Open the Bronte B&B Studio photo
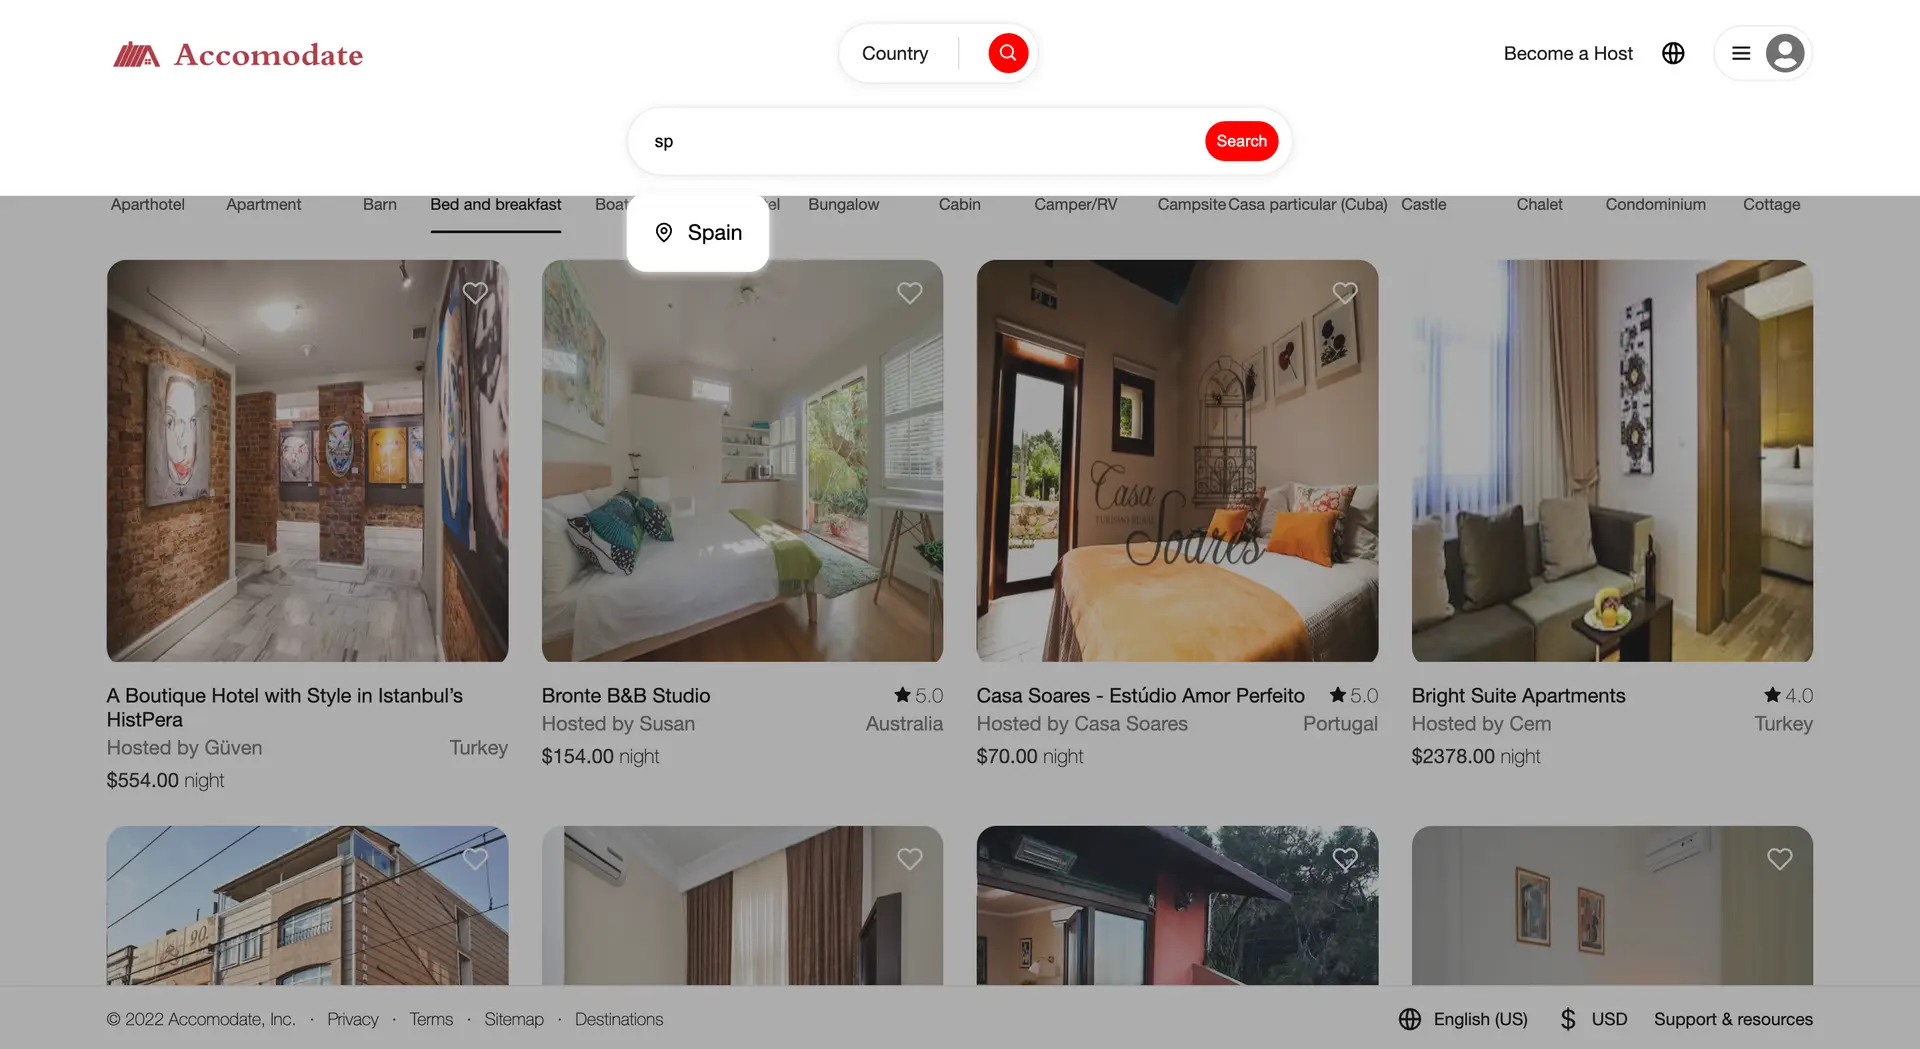Screen dimensions: 1920x1049 (x=742, y=461)
